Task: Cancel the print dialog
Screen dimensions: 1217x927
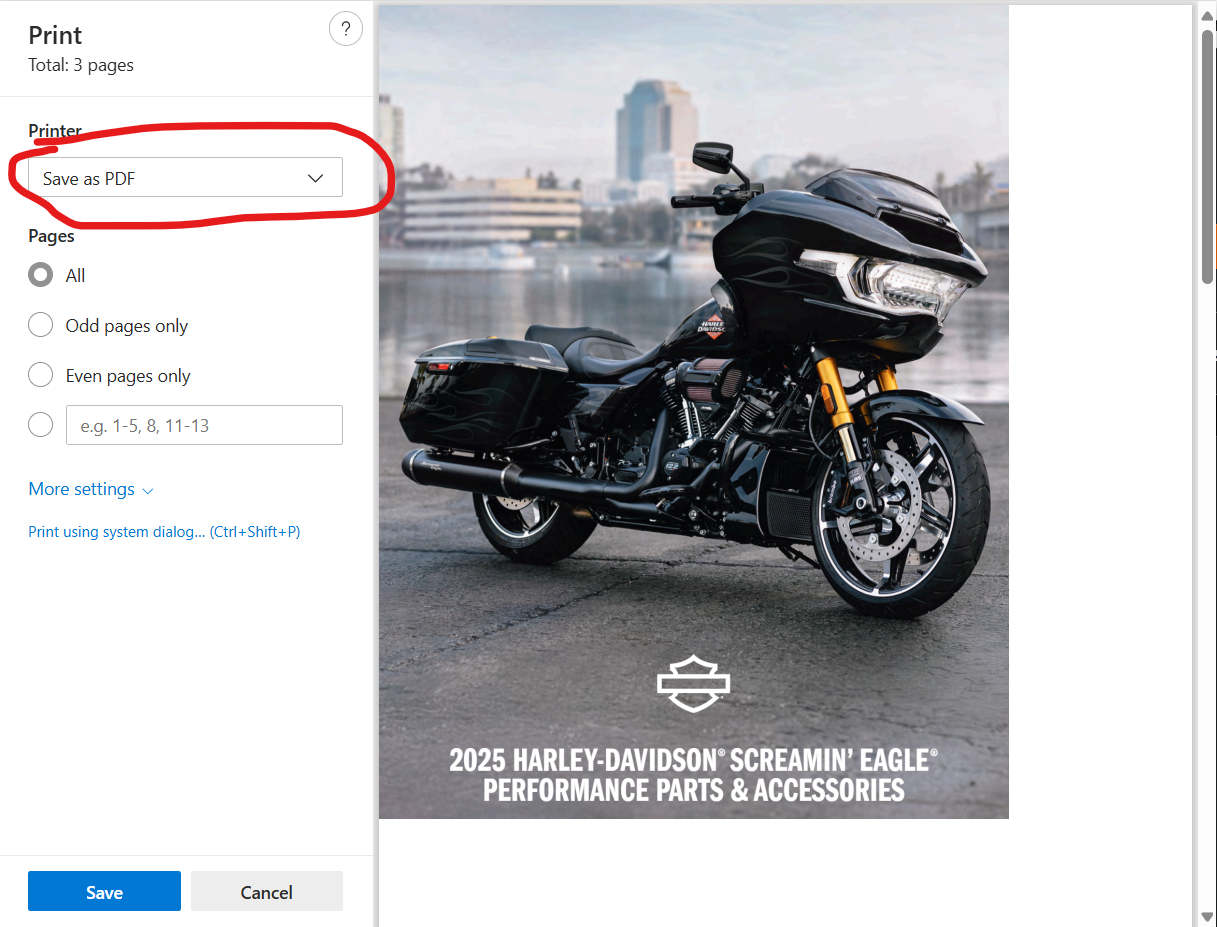Action: click(266, 892)
